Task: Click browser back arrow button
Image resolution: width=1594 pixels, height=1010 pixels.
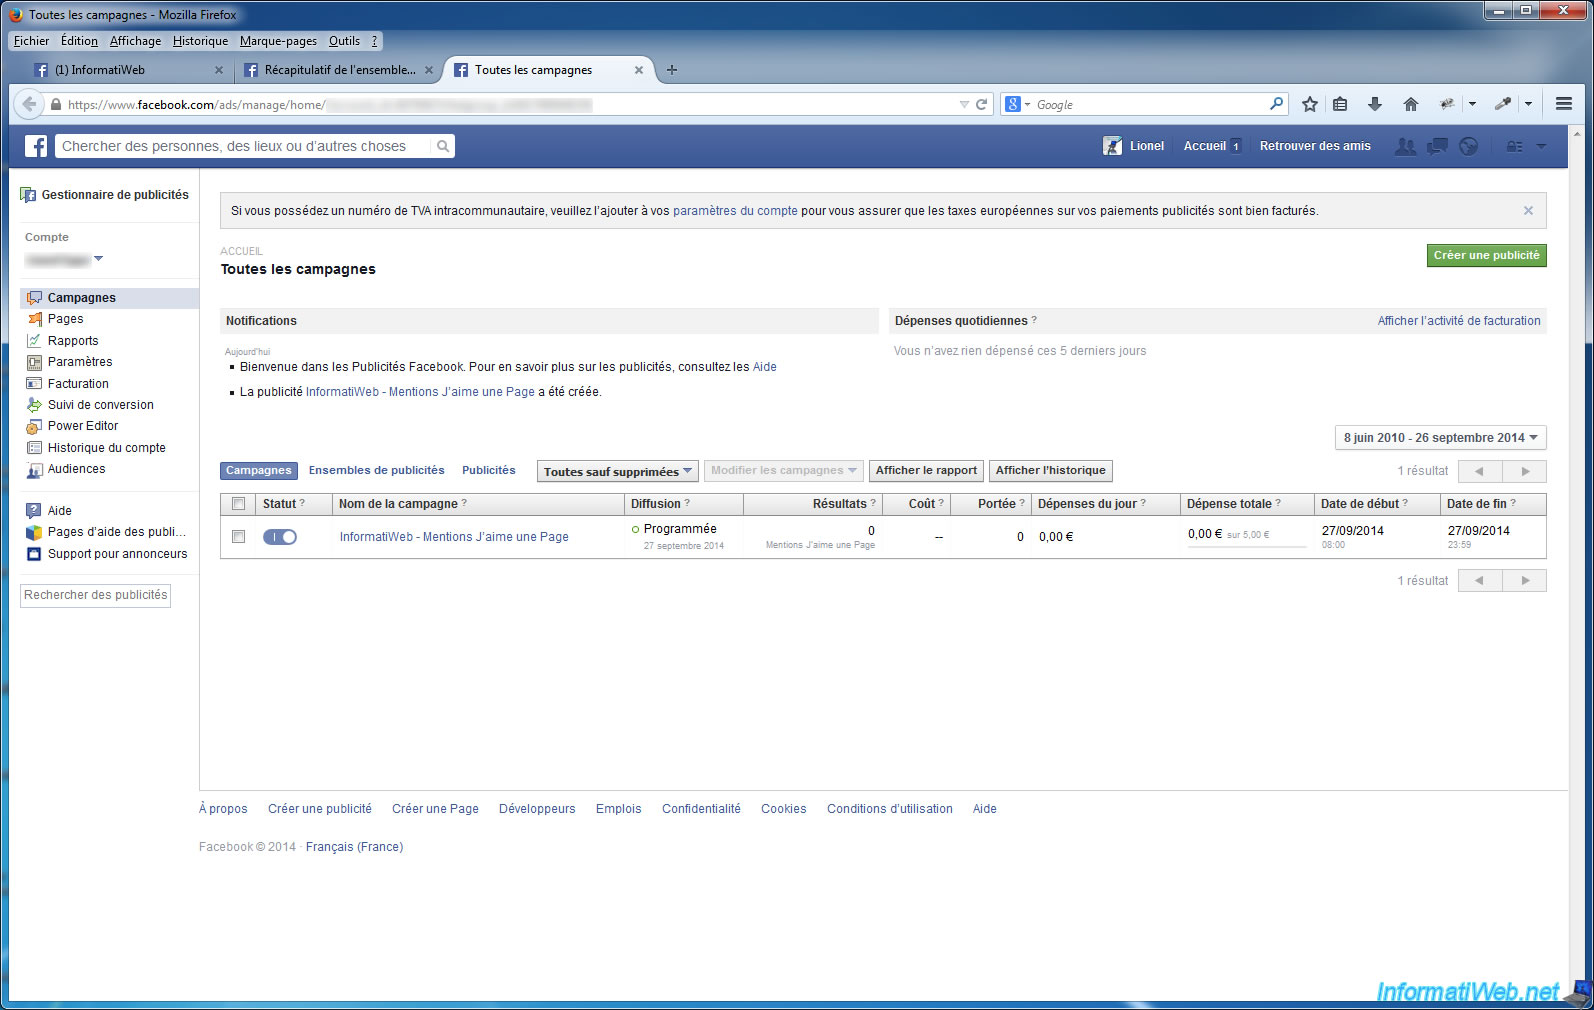Action: pos(29,104)
